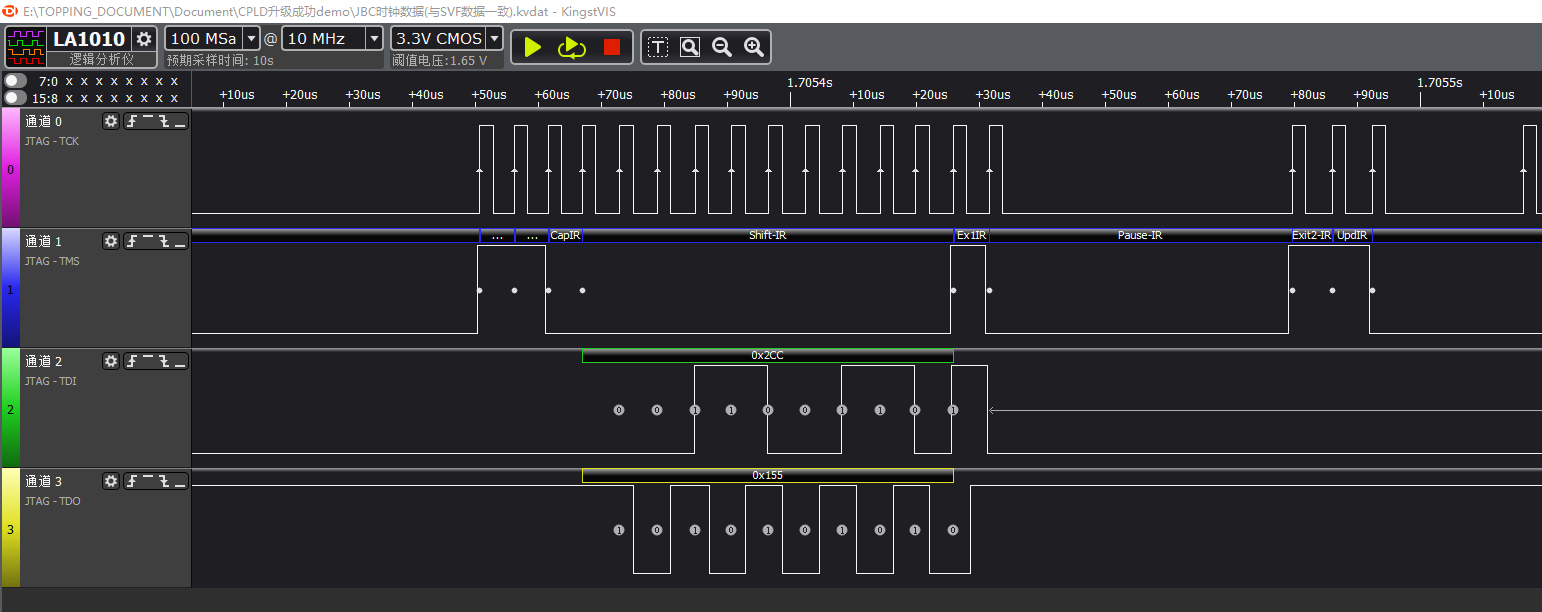Open the 10 MHz sample rate dropdown

pyautogui.click(x=374, y=39)
